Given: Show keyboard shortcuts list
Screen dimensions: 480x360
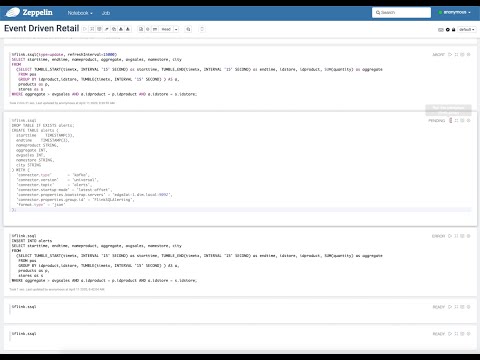Looking at the screenshot, I should coord(441,30).
